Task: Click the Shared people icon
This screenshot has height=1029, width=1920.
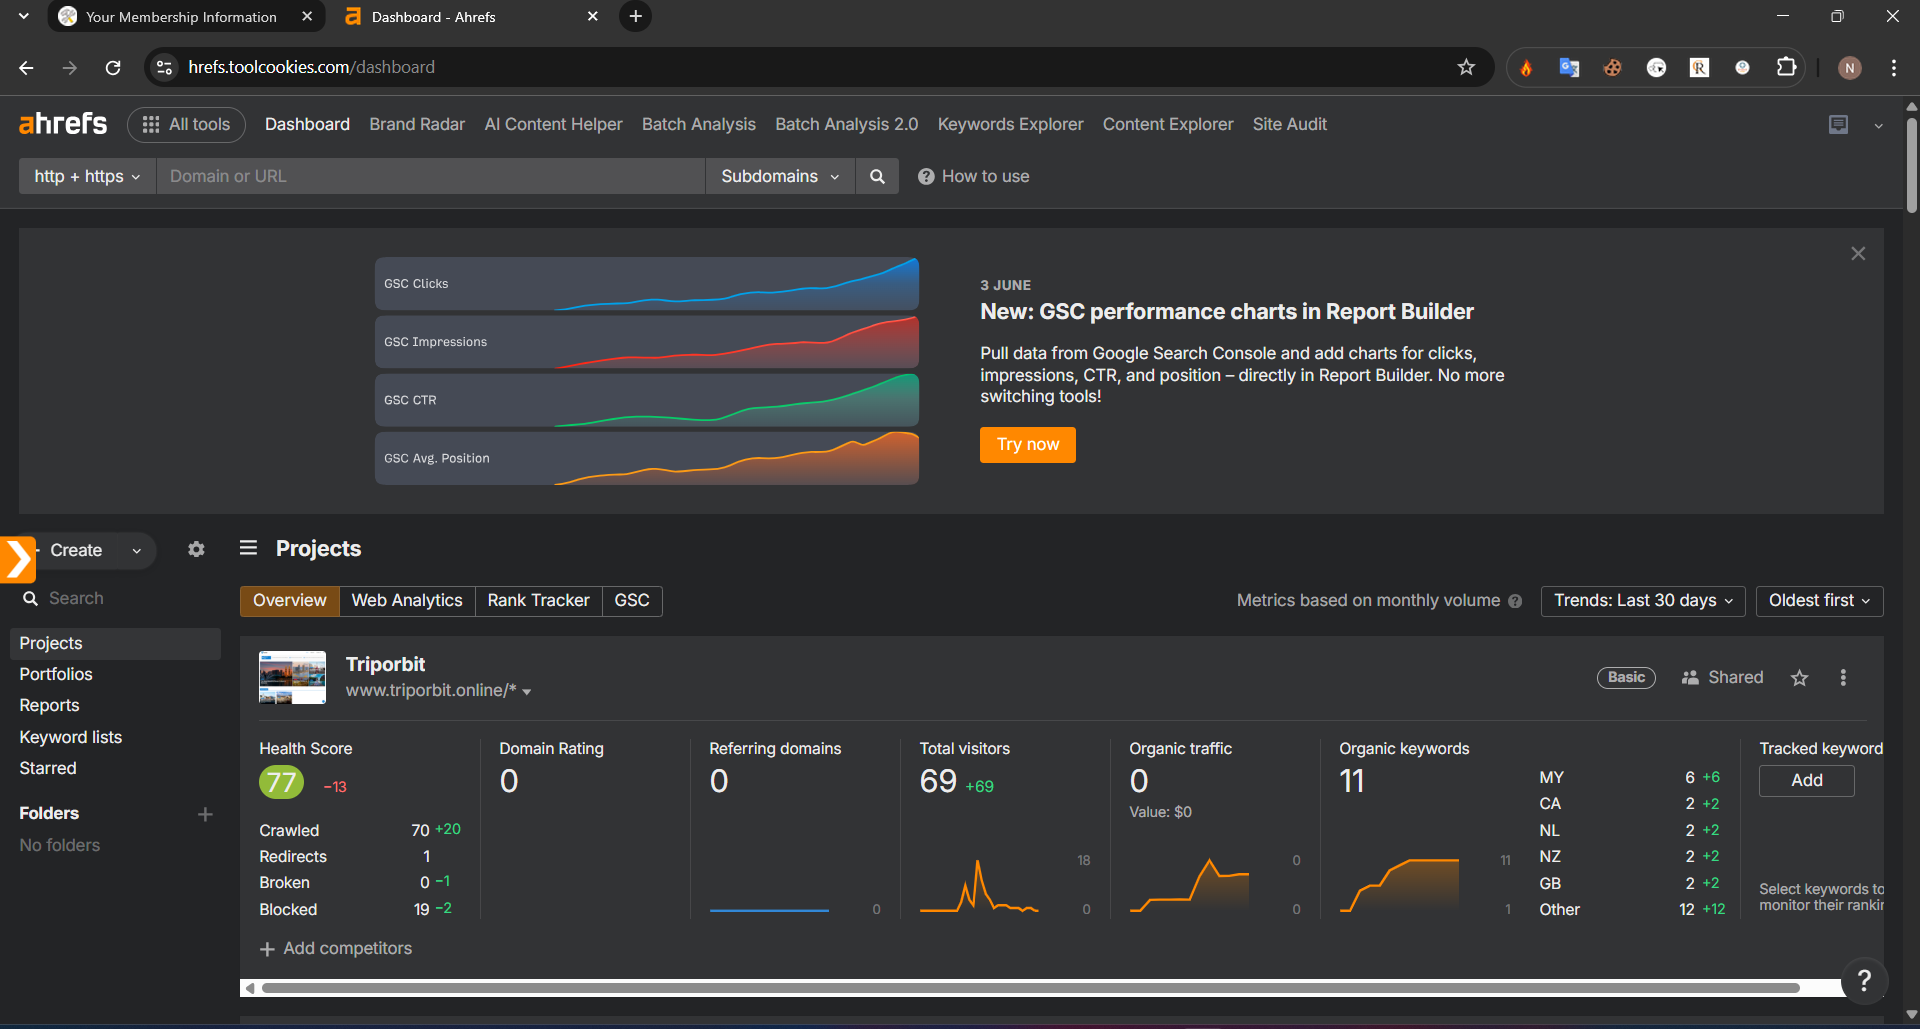Action: click(x=1690, y=678)
